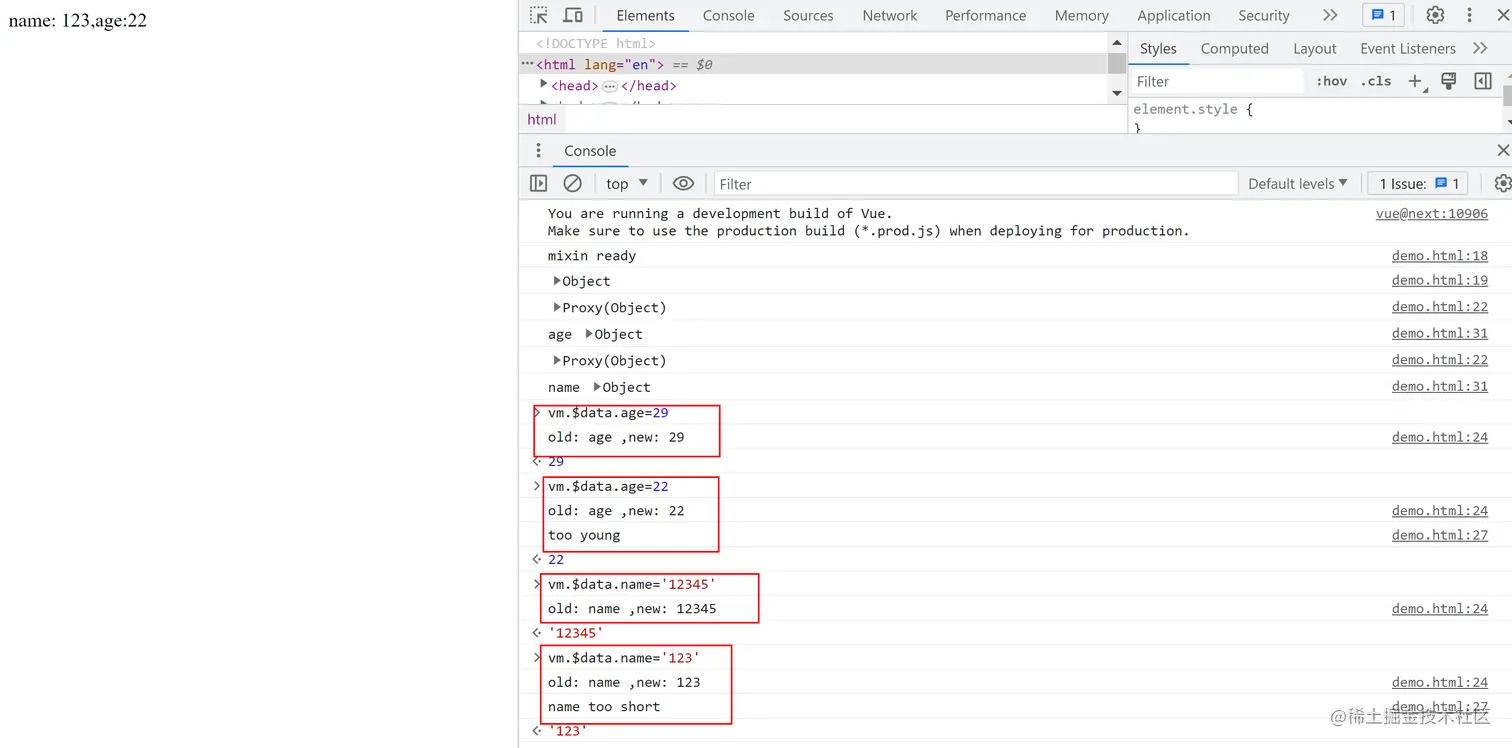
Task: Expand the Object next to age
Action: pos(589,333)
